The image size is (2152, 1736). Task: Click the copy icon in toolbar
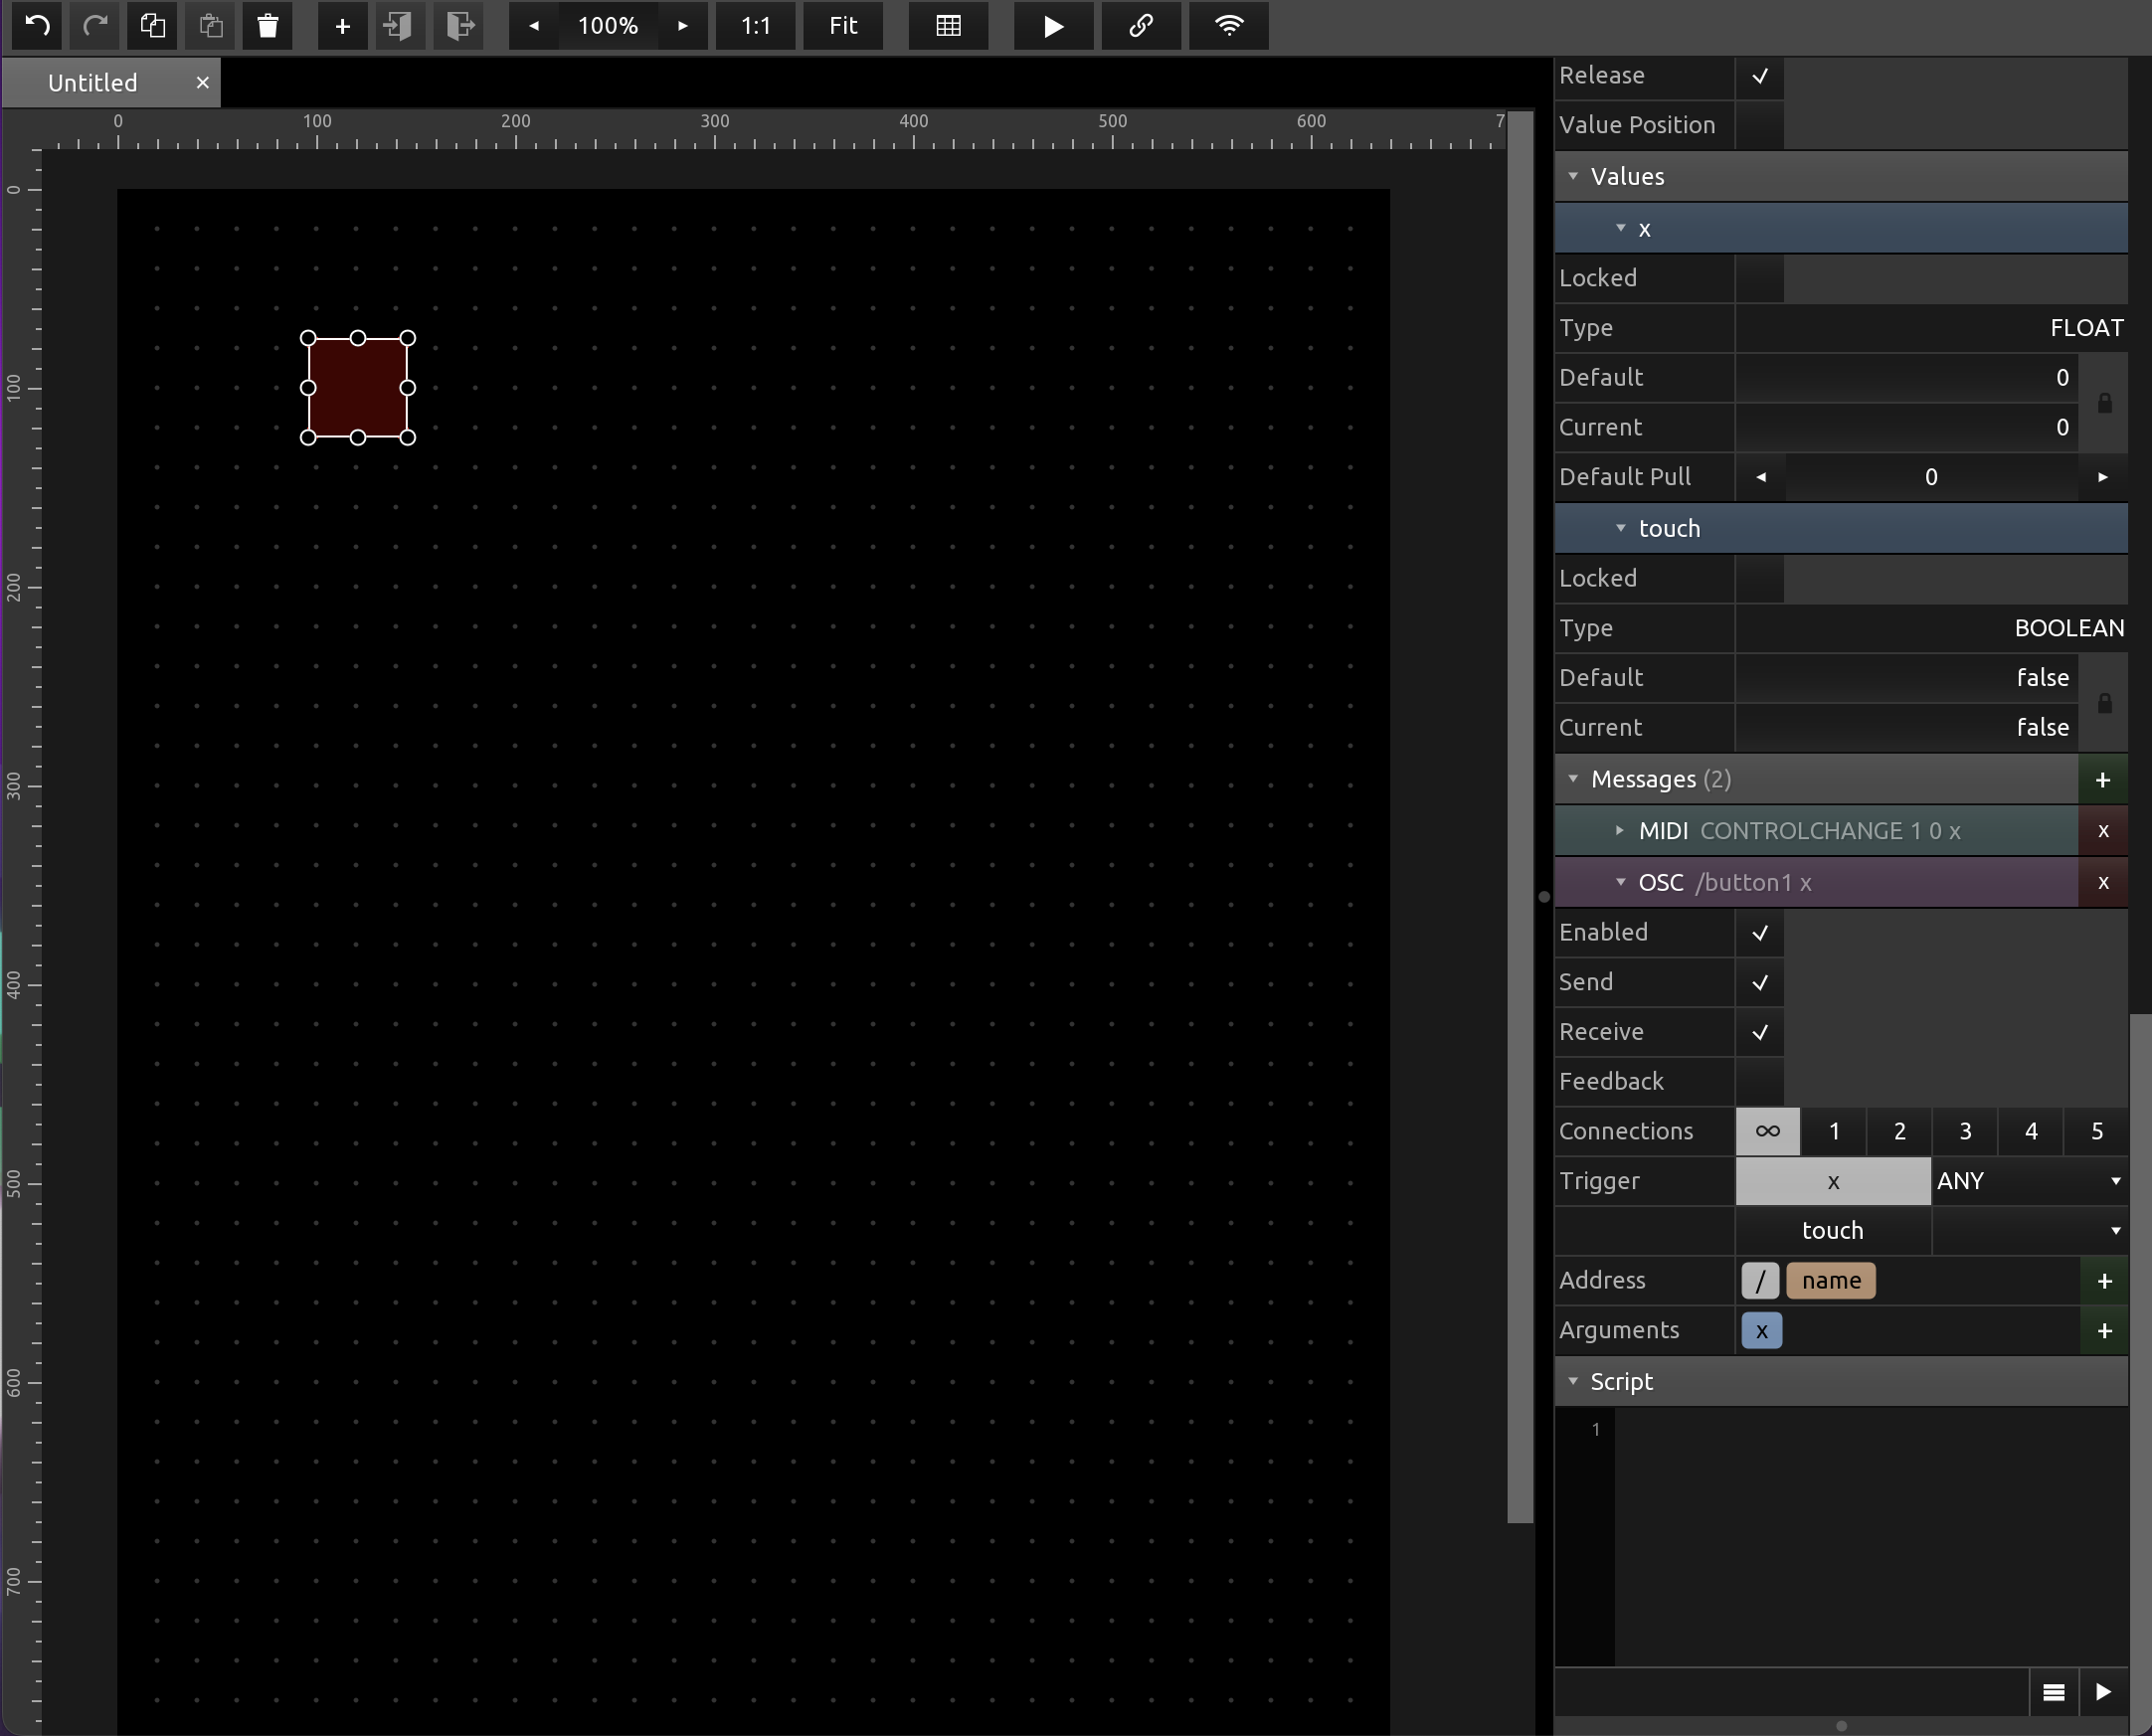152,25
